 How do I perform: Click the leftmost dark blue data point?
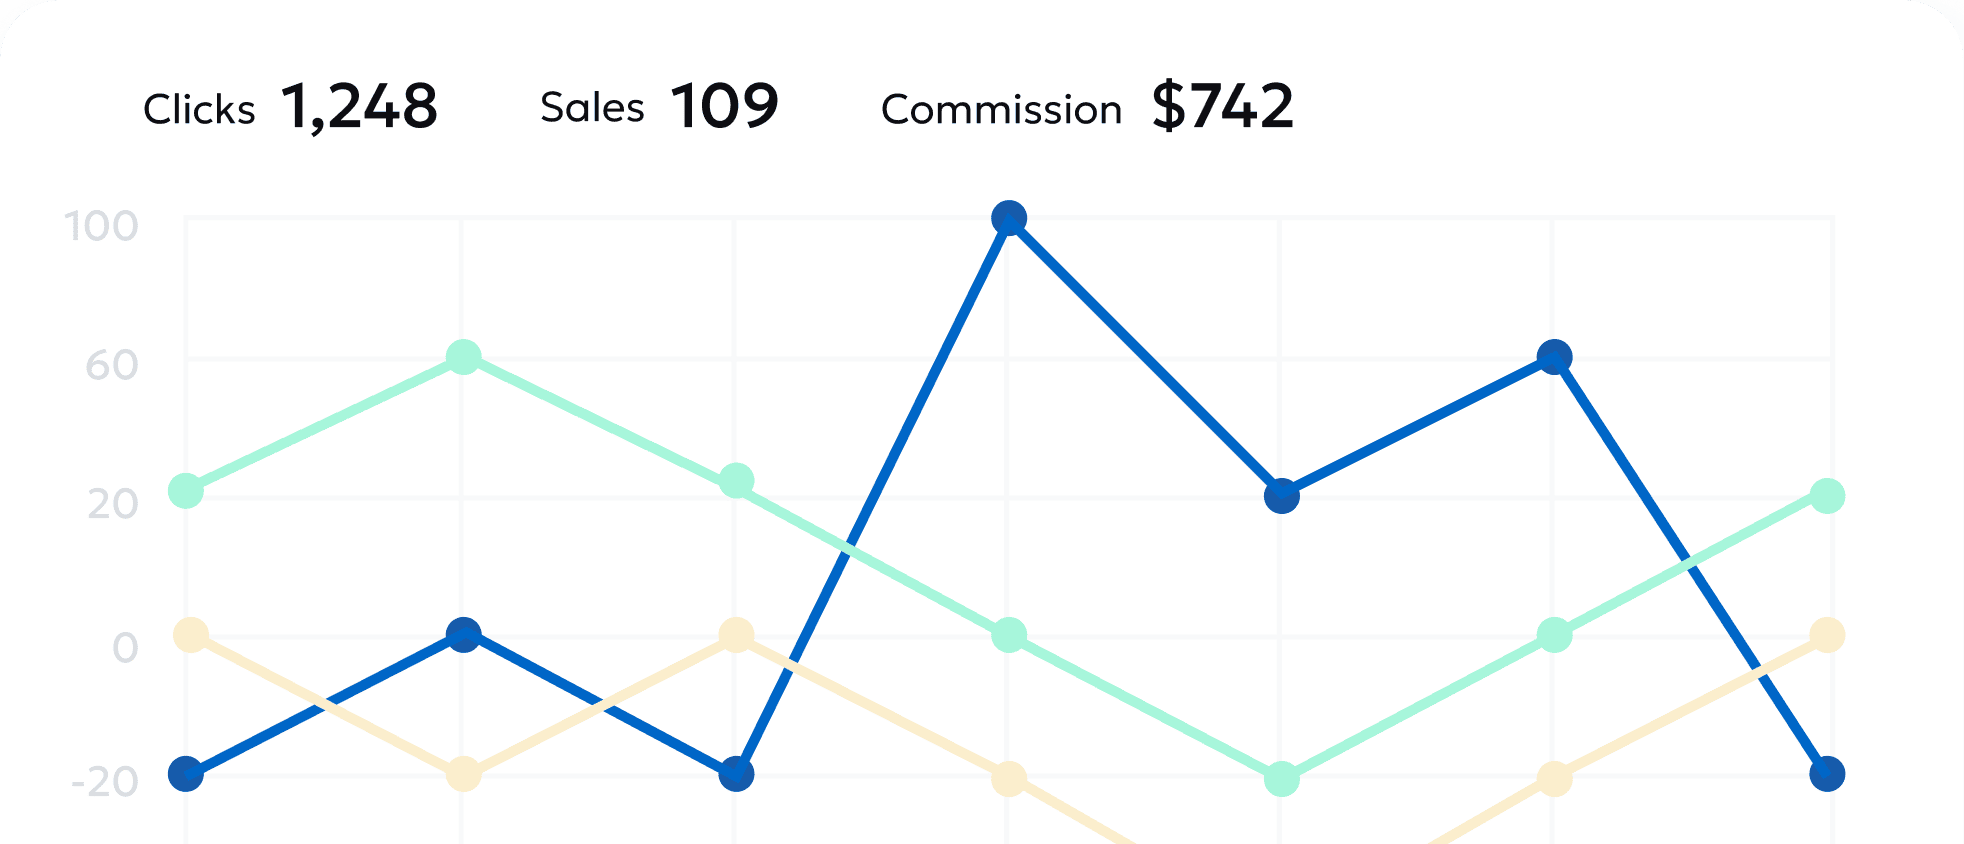coord(186,773)
